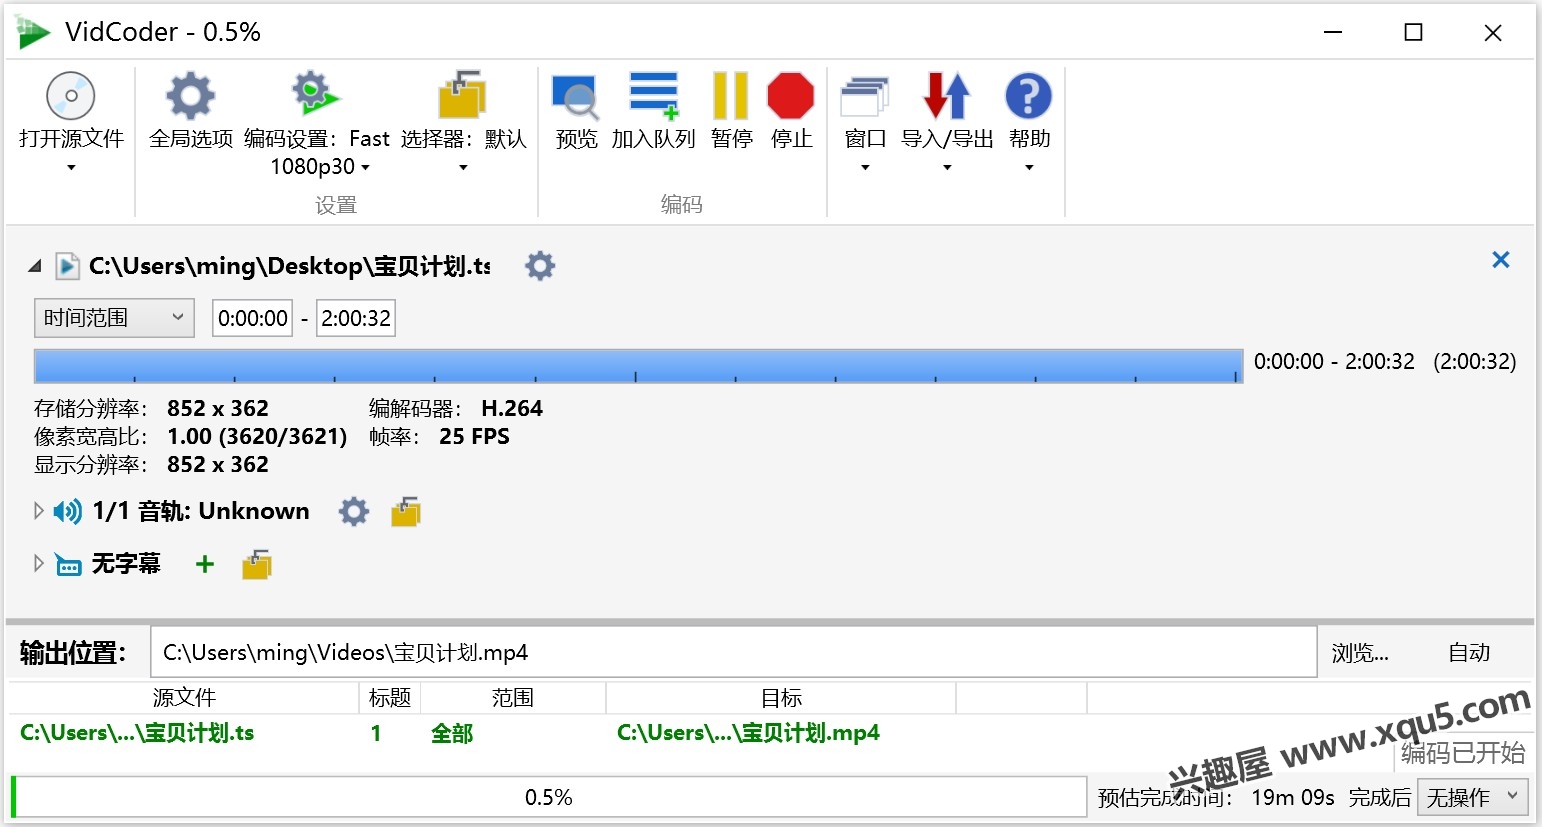Open the Window menu in toolbar
1542x827 pixels.
865,97
